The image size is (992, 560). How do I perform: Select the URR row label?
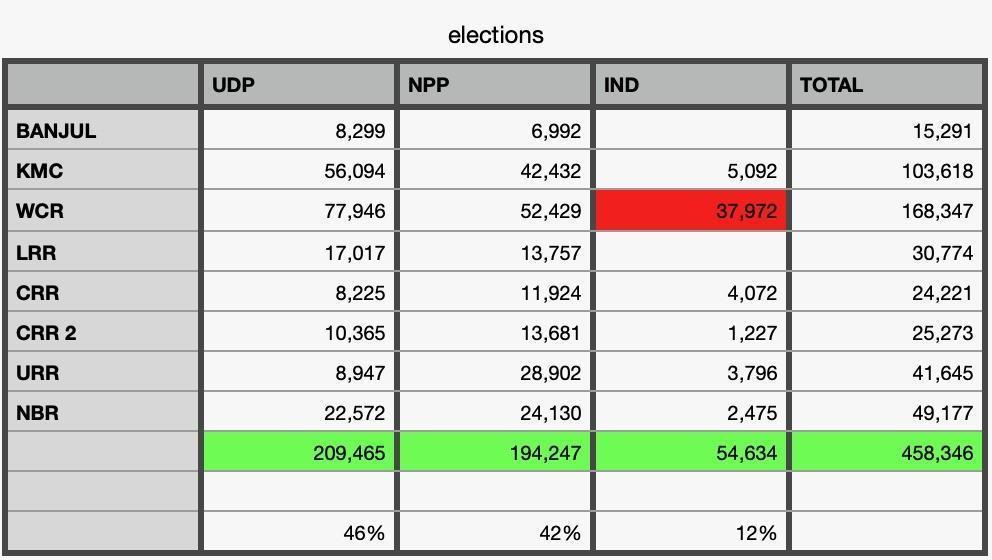coord(102,372)
